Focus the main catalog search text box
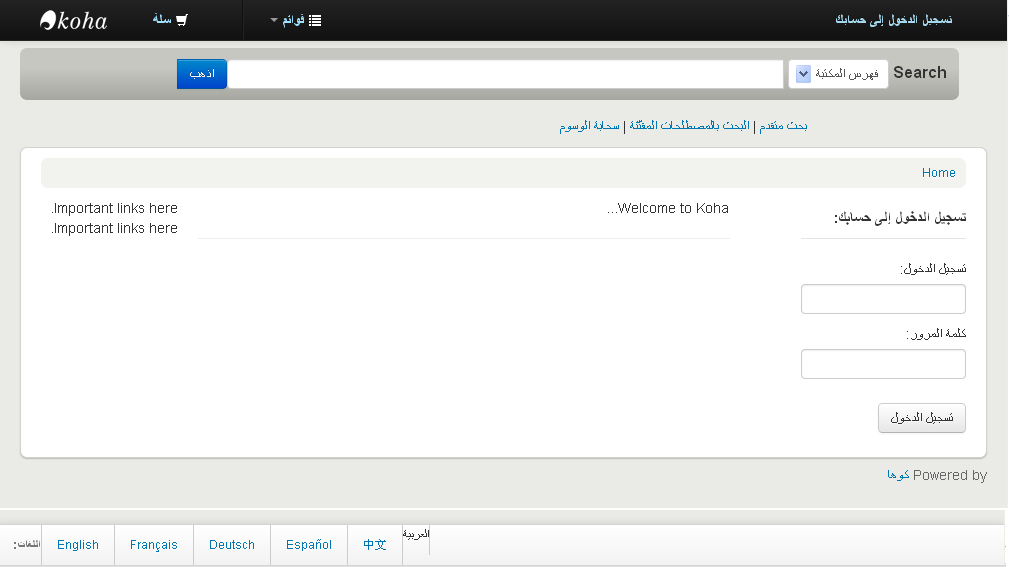 [505, 74]
